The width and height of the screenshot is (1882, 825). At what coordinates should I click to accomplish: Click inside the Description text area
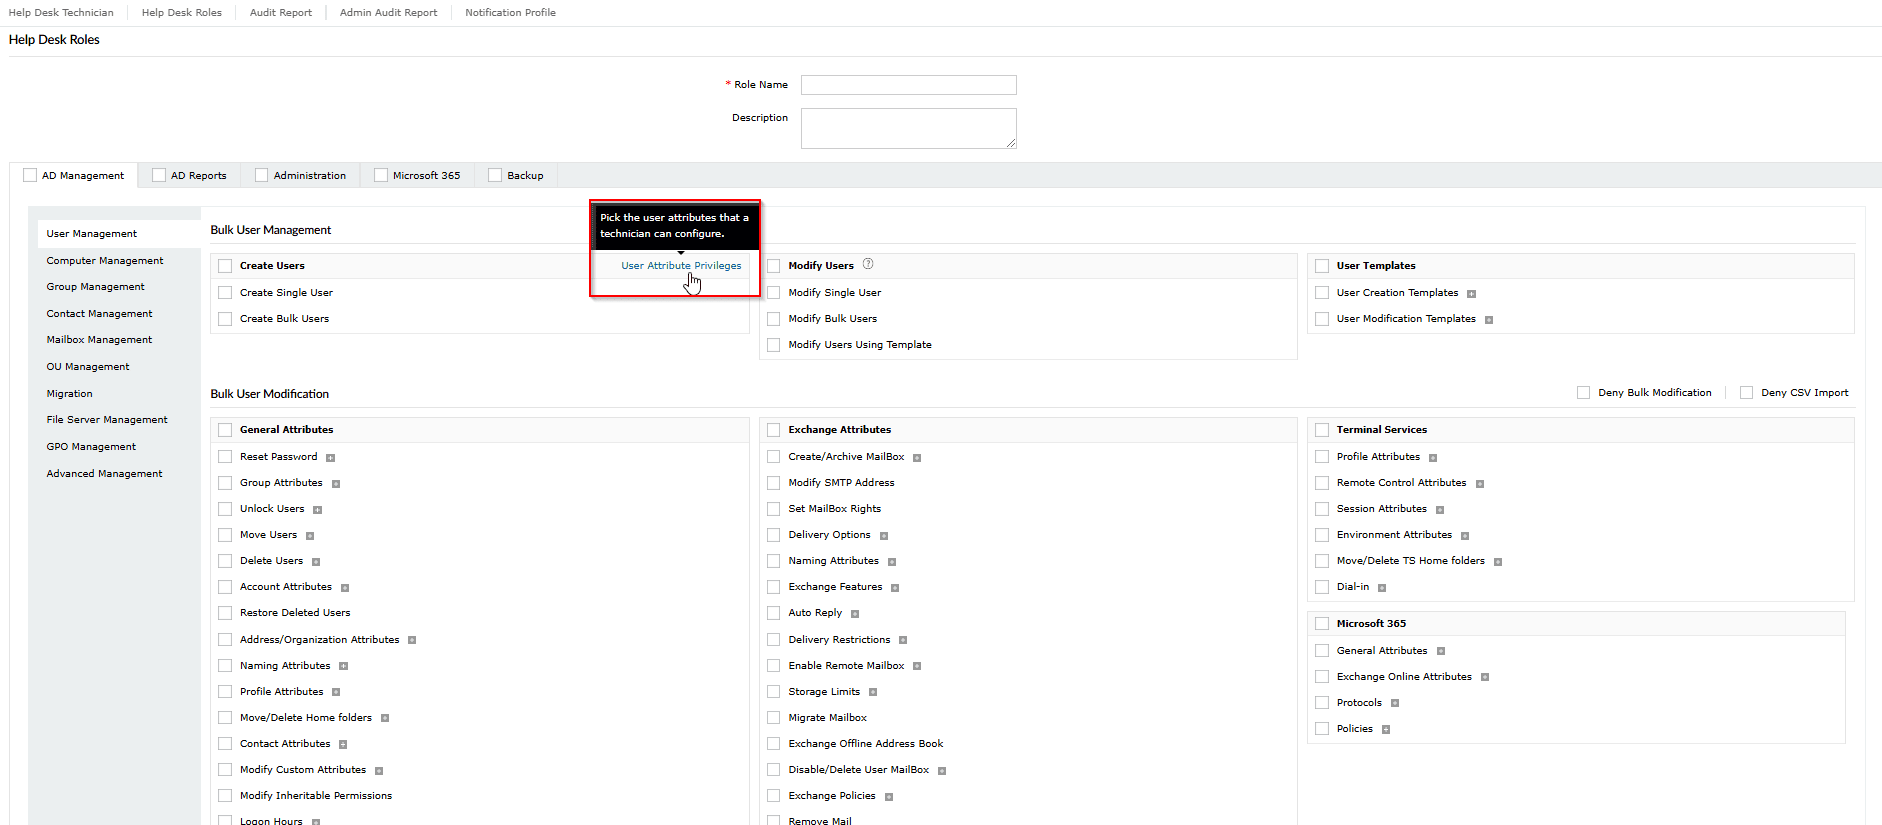pos(908,128)
